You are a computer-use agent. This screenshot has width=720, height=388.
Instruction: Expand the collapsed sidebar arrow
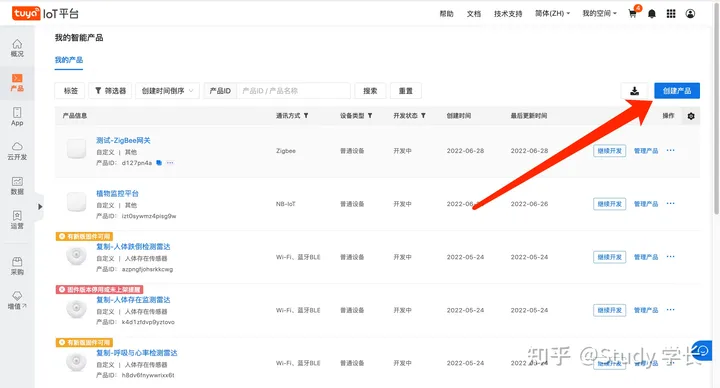40,207
